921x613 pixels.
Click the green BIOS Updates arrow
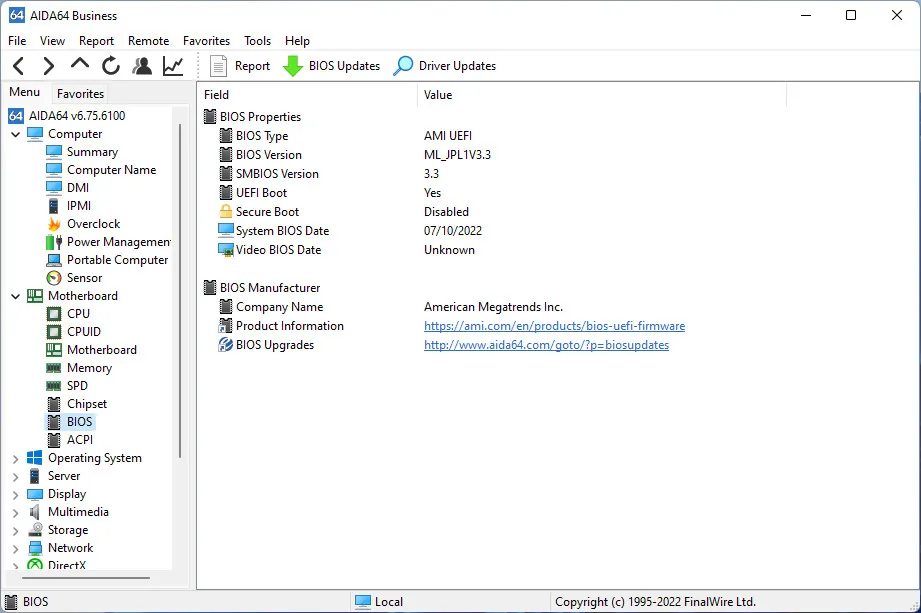point(293,66)
